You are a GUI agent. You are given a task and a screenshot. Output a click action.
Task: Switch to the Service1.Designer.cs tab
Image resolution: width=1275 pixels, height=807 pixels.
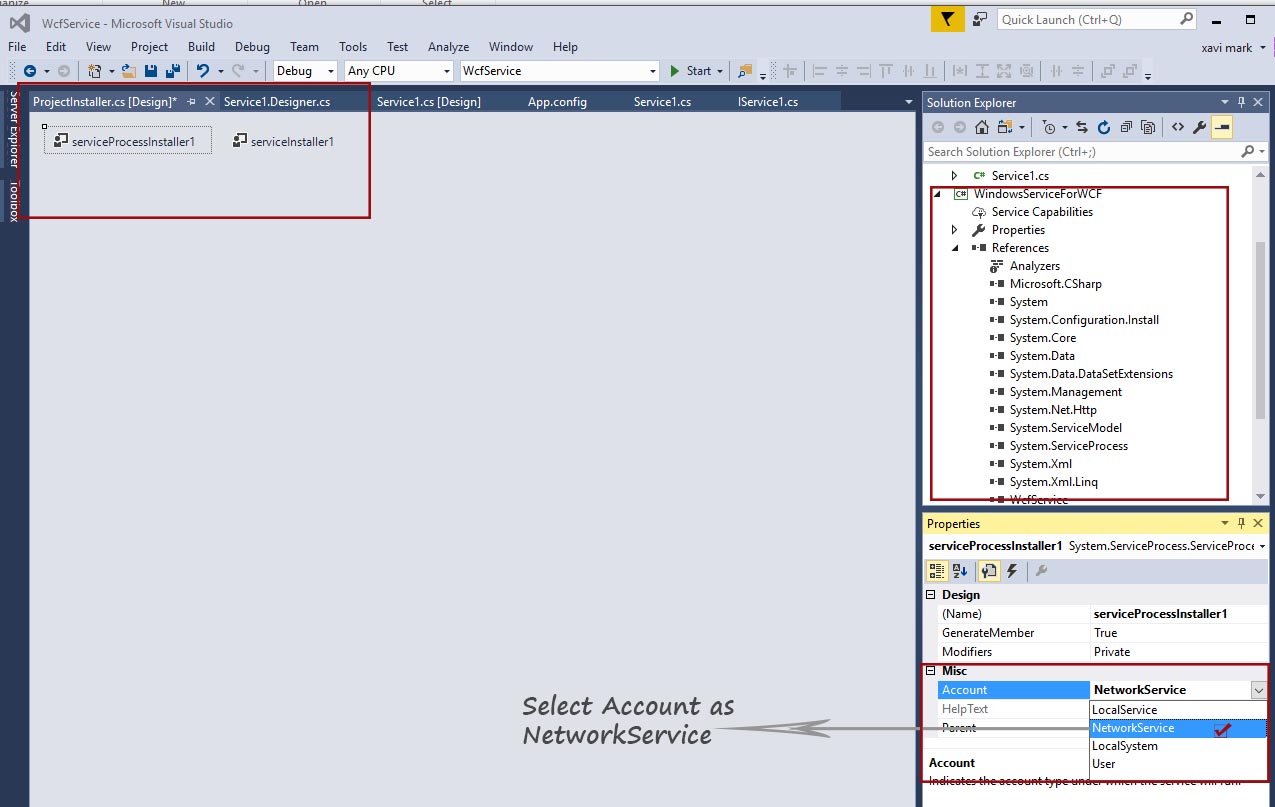click(x=277, y=102)
